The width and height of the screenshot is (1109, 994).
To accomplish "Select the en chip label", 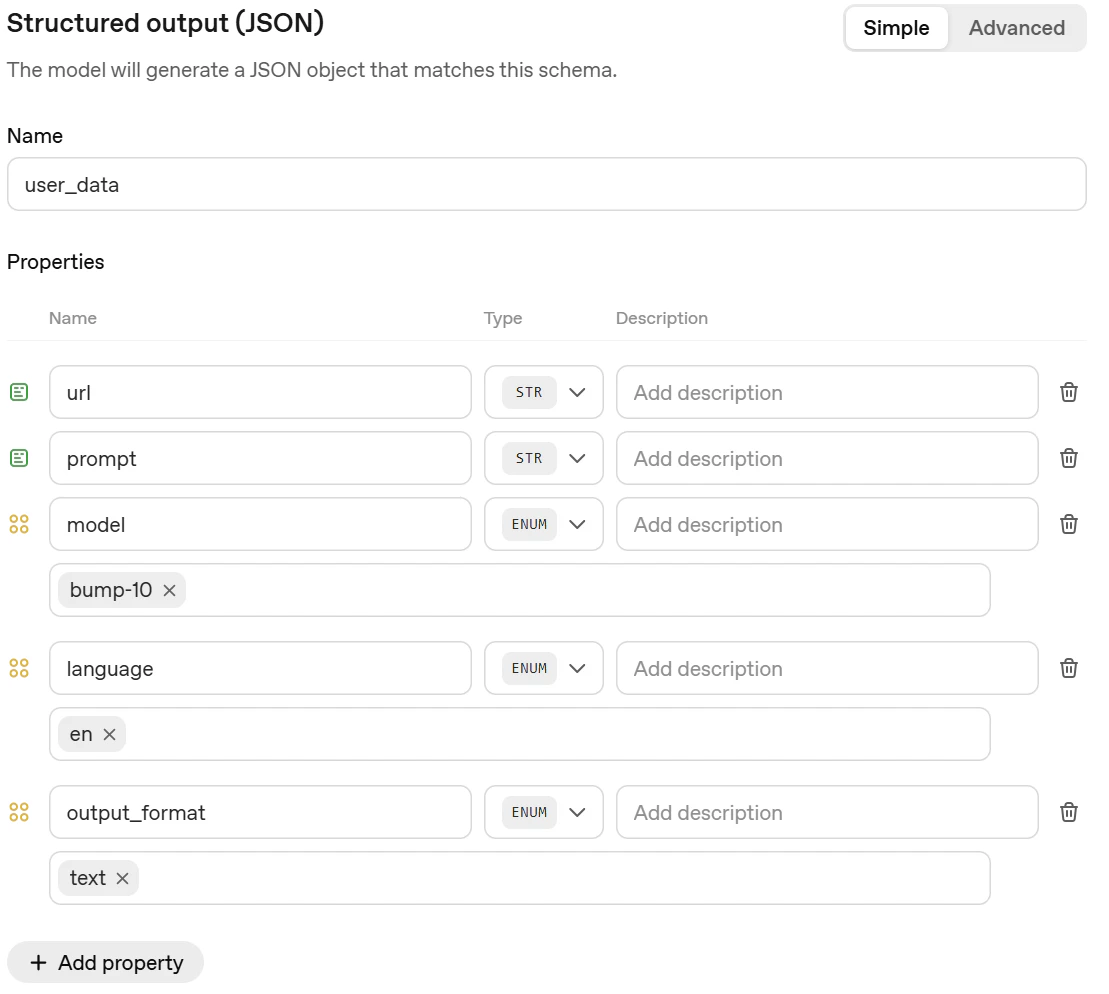I will point(81,734).
